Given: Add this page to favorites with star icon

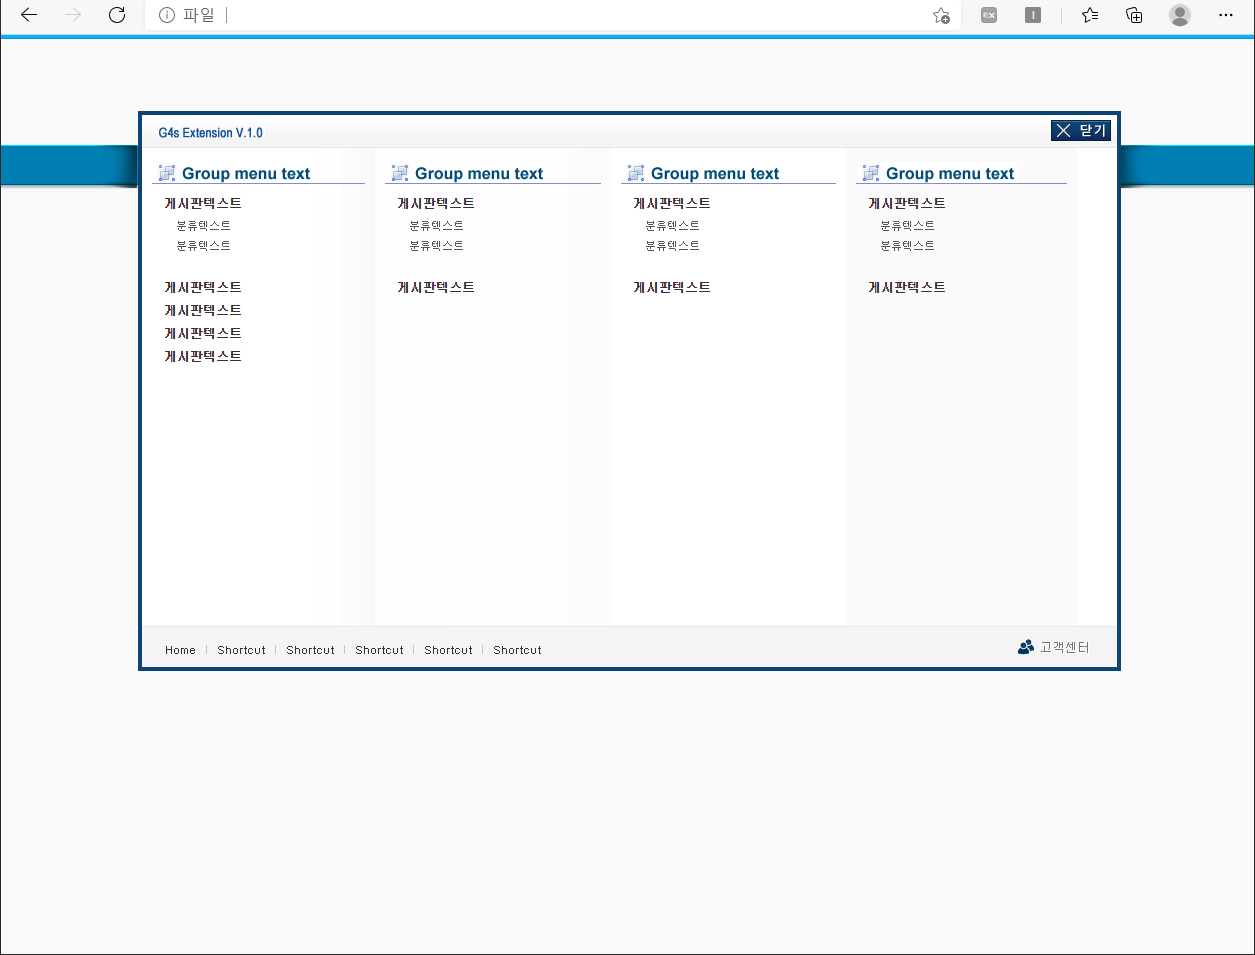Looking at the screenshot, I should (941, 15).
